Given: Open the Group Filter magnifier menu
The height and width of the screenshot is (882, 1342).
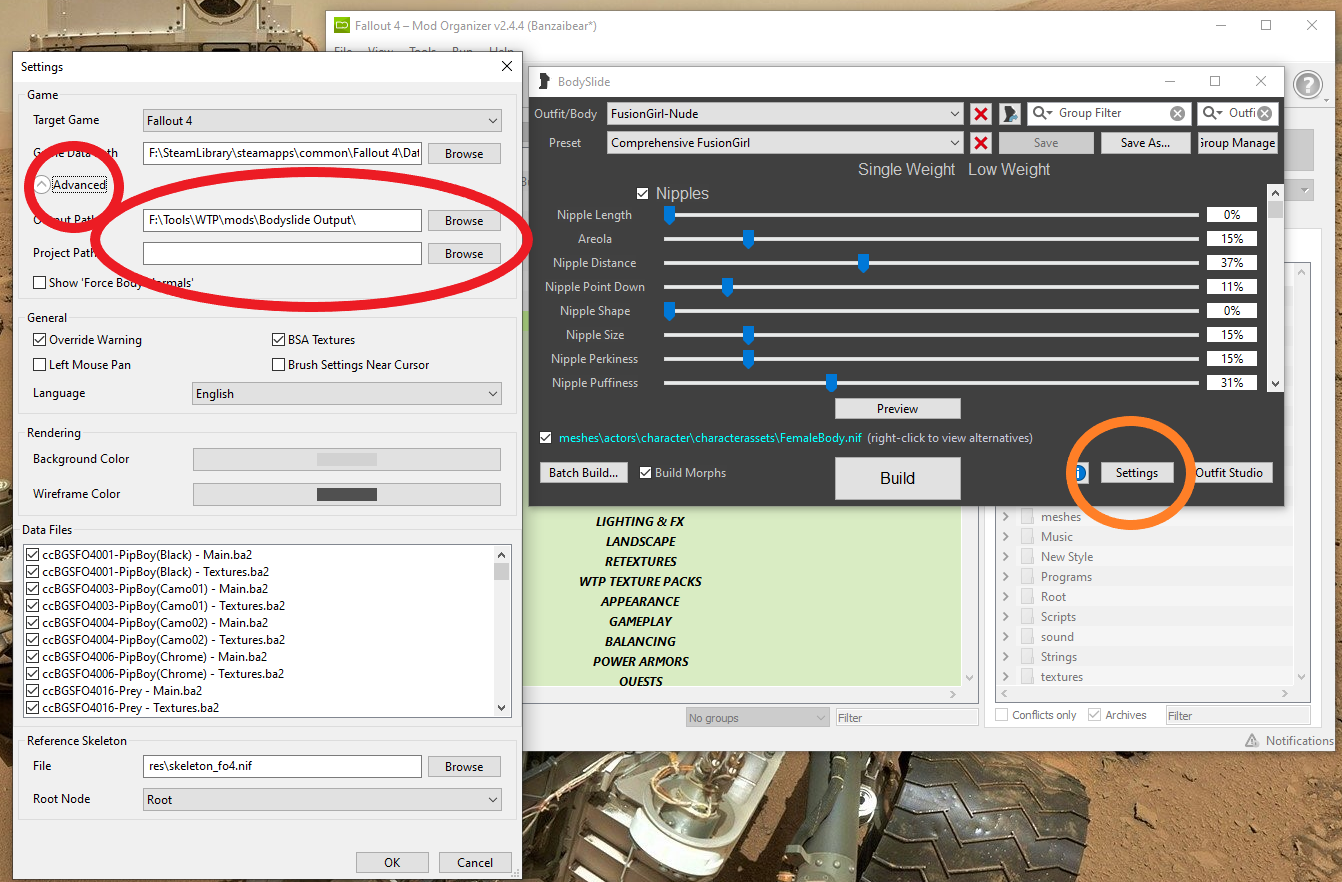Looking at the screenshot, I should (x=1043, y=114).
